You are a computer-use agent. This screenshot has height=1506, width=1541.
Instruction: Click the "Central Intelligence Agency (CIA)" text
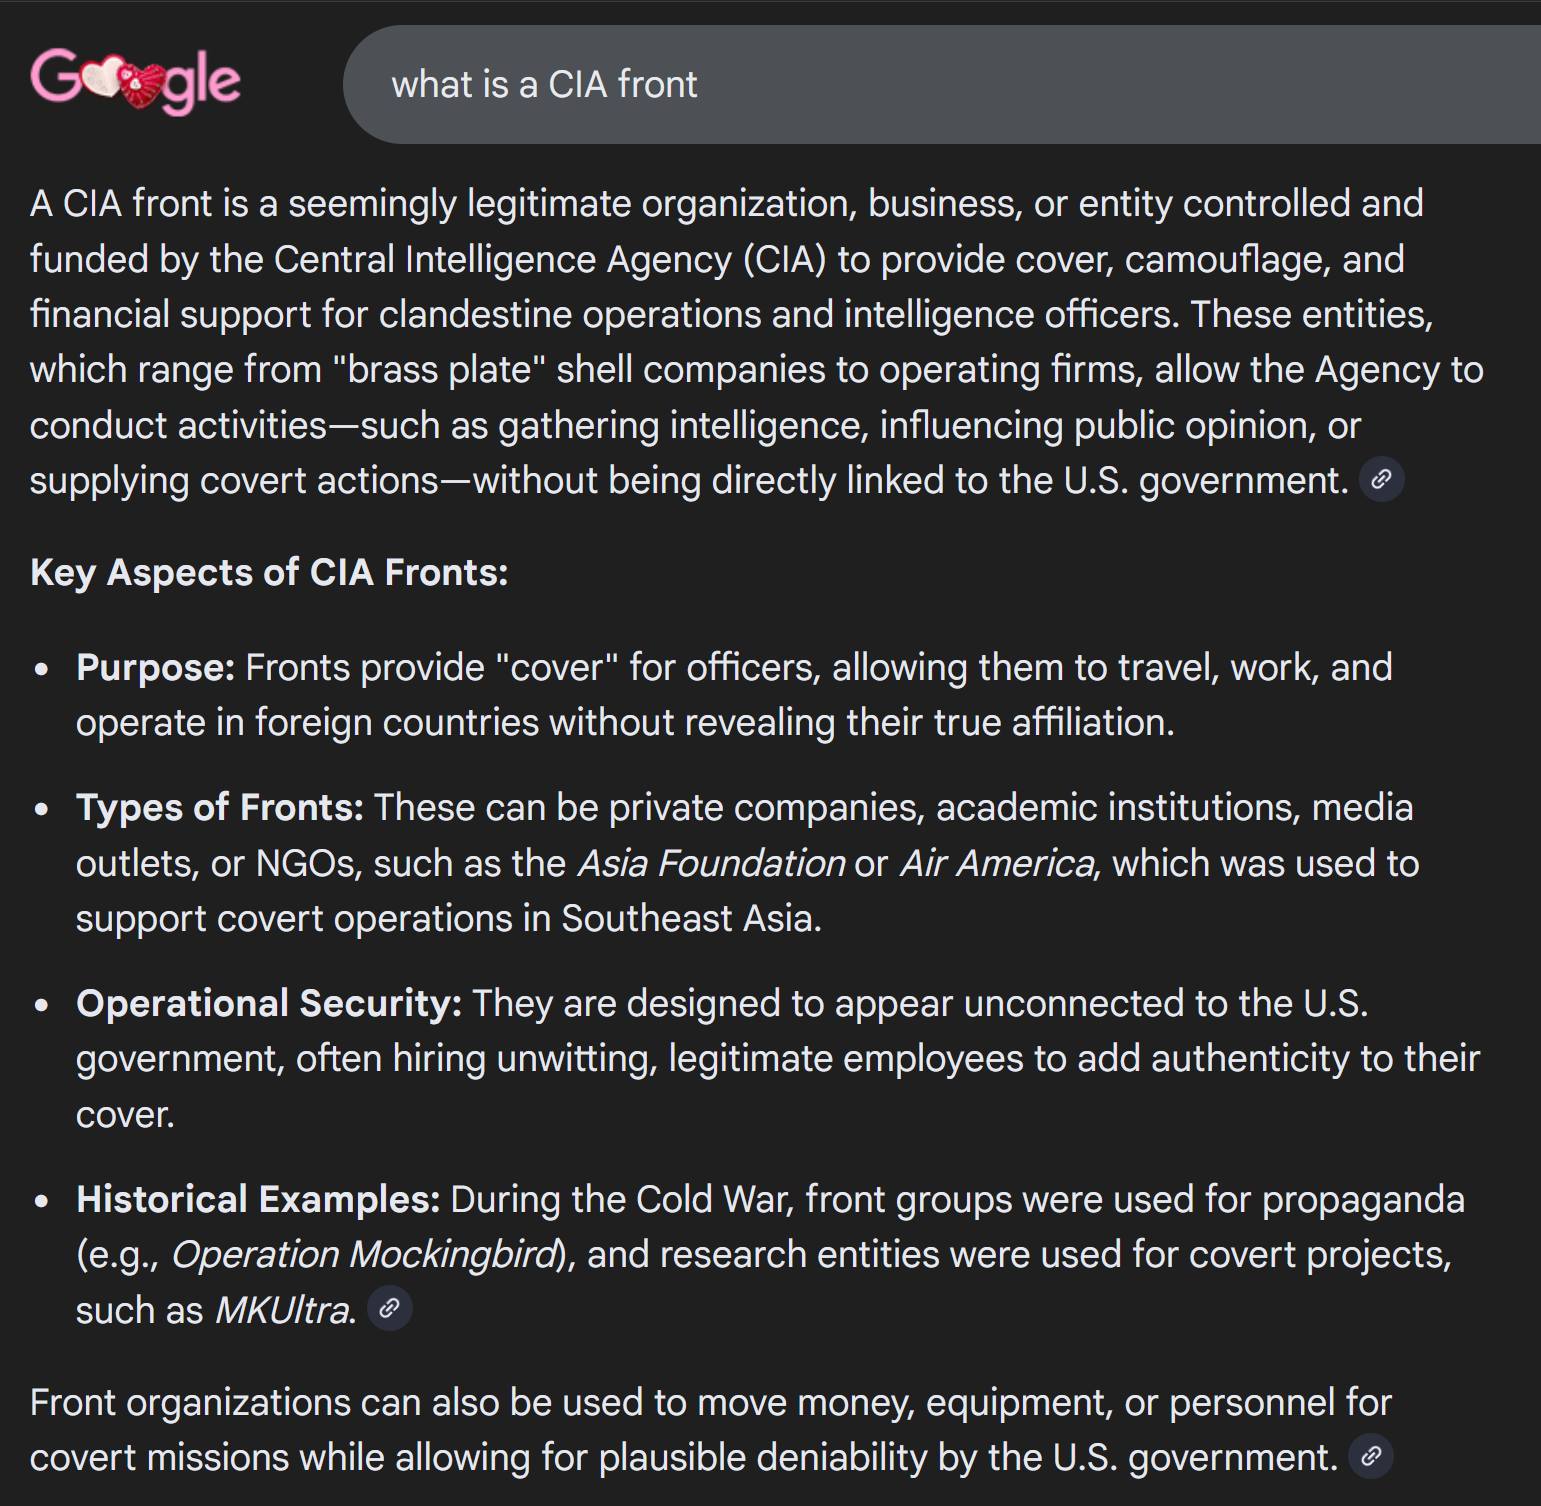click(x=550, y=259)
